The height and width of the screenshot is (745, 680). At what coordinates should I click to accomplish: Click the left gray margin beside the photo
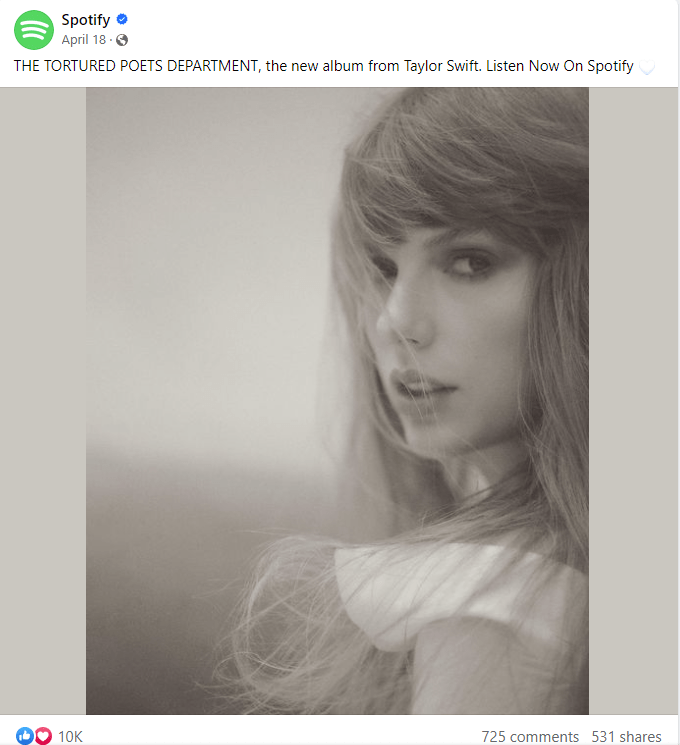click(43, 401)
